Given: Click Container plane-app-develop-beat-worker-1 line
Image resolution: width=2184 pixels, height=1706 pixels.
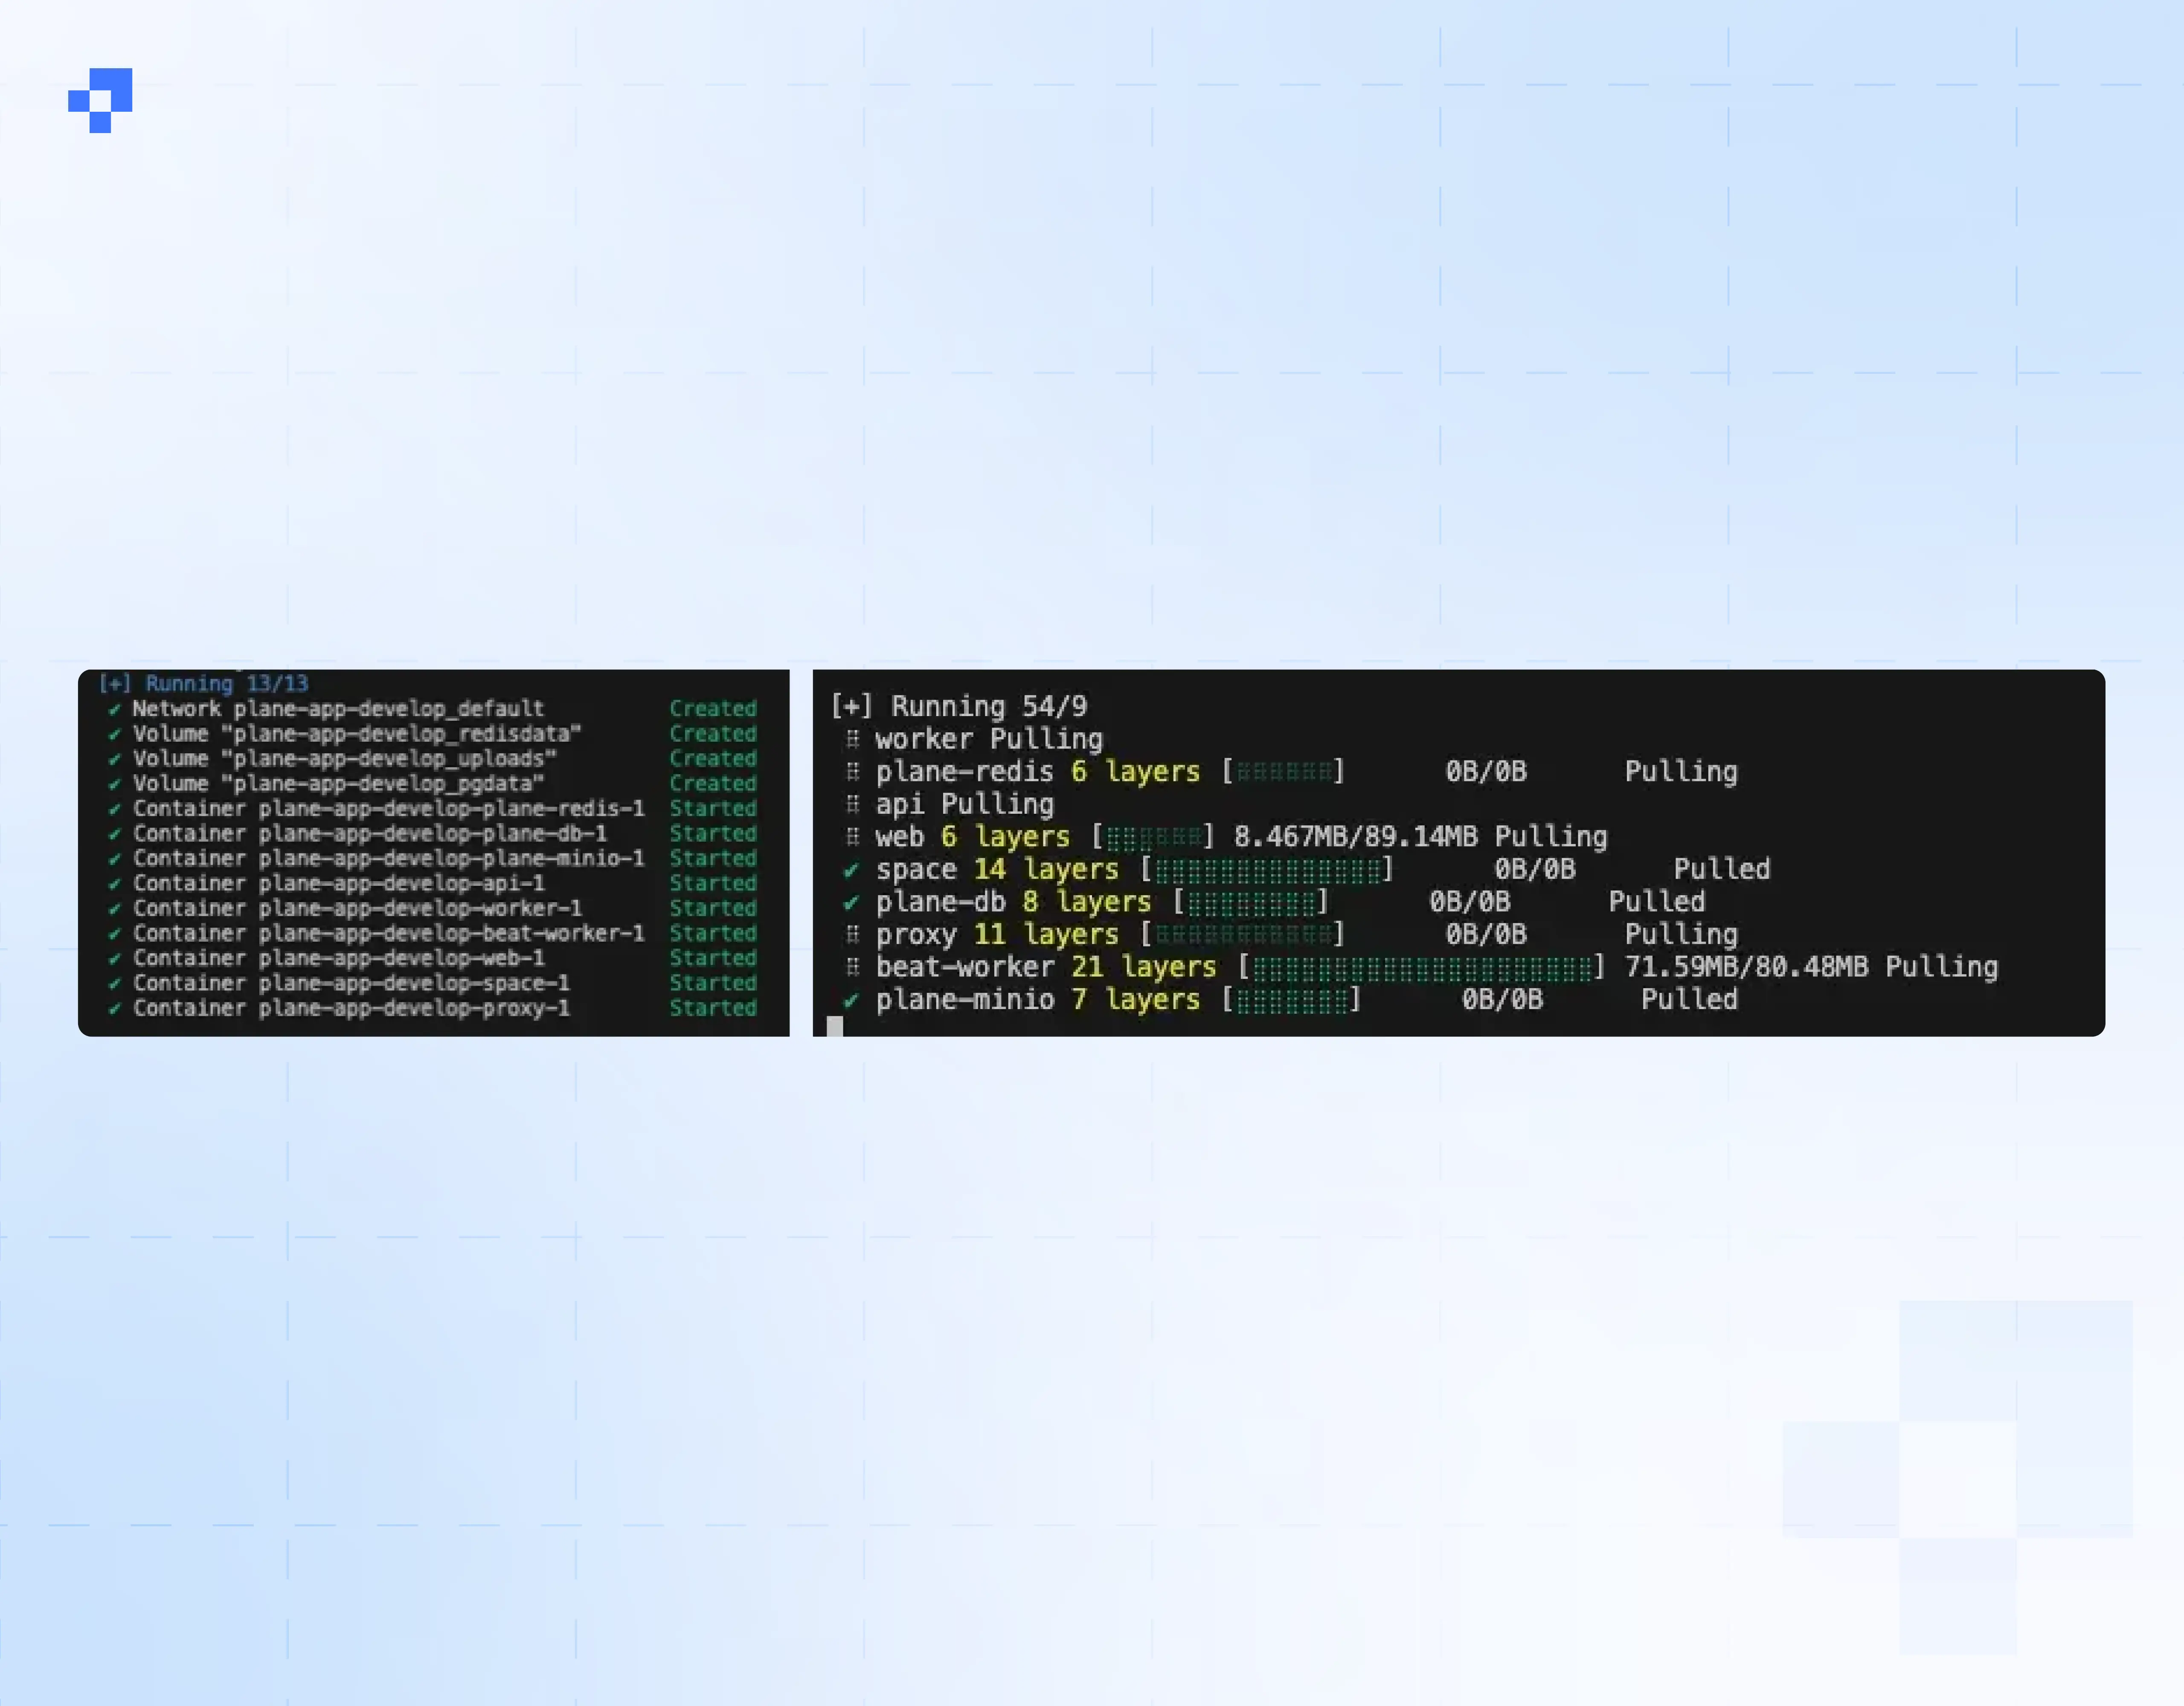Looking at the screenshot, I should click(388, 933).
